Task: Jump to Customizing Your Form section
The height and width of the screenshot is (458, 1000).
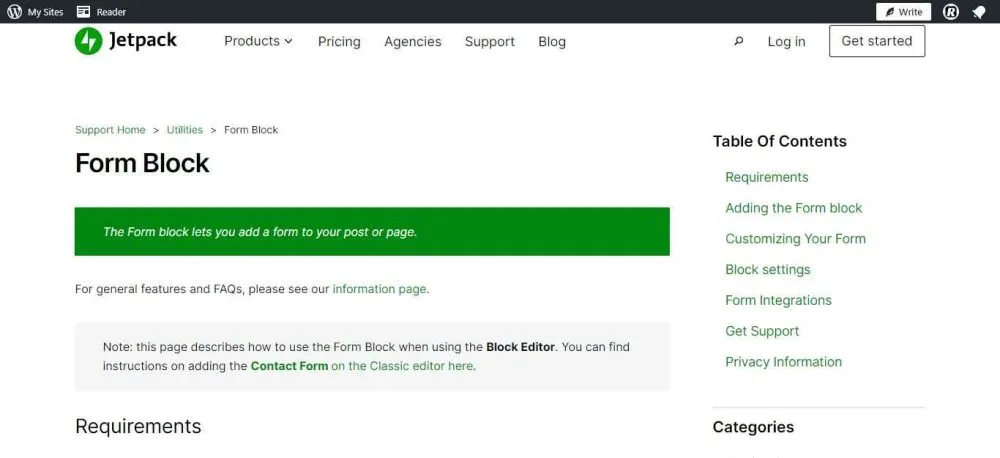Action: [795, 239]
